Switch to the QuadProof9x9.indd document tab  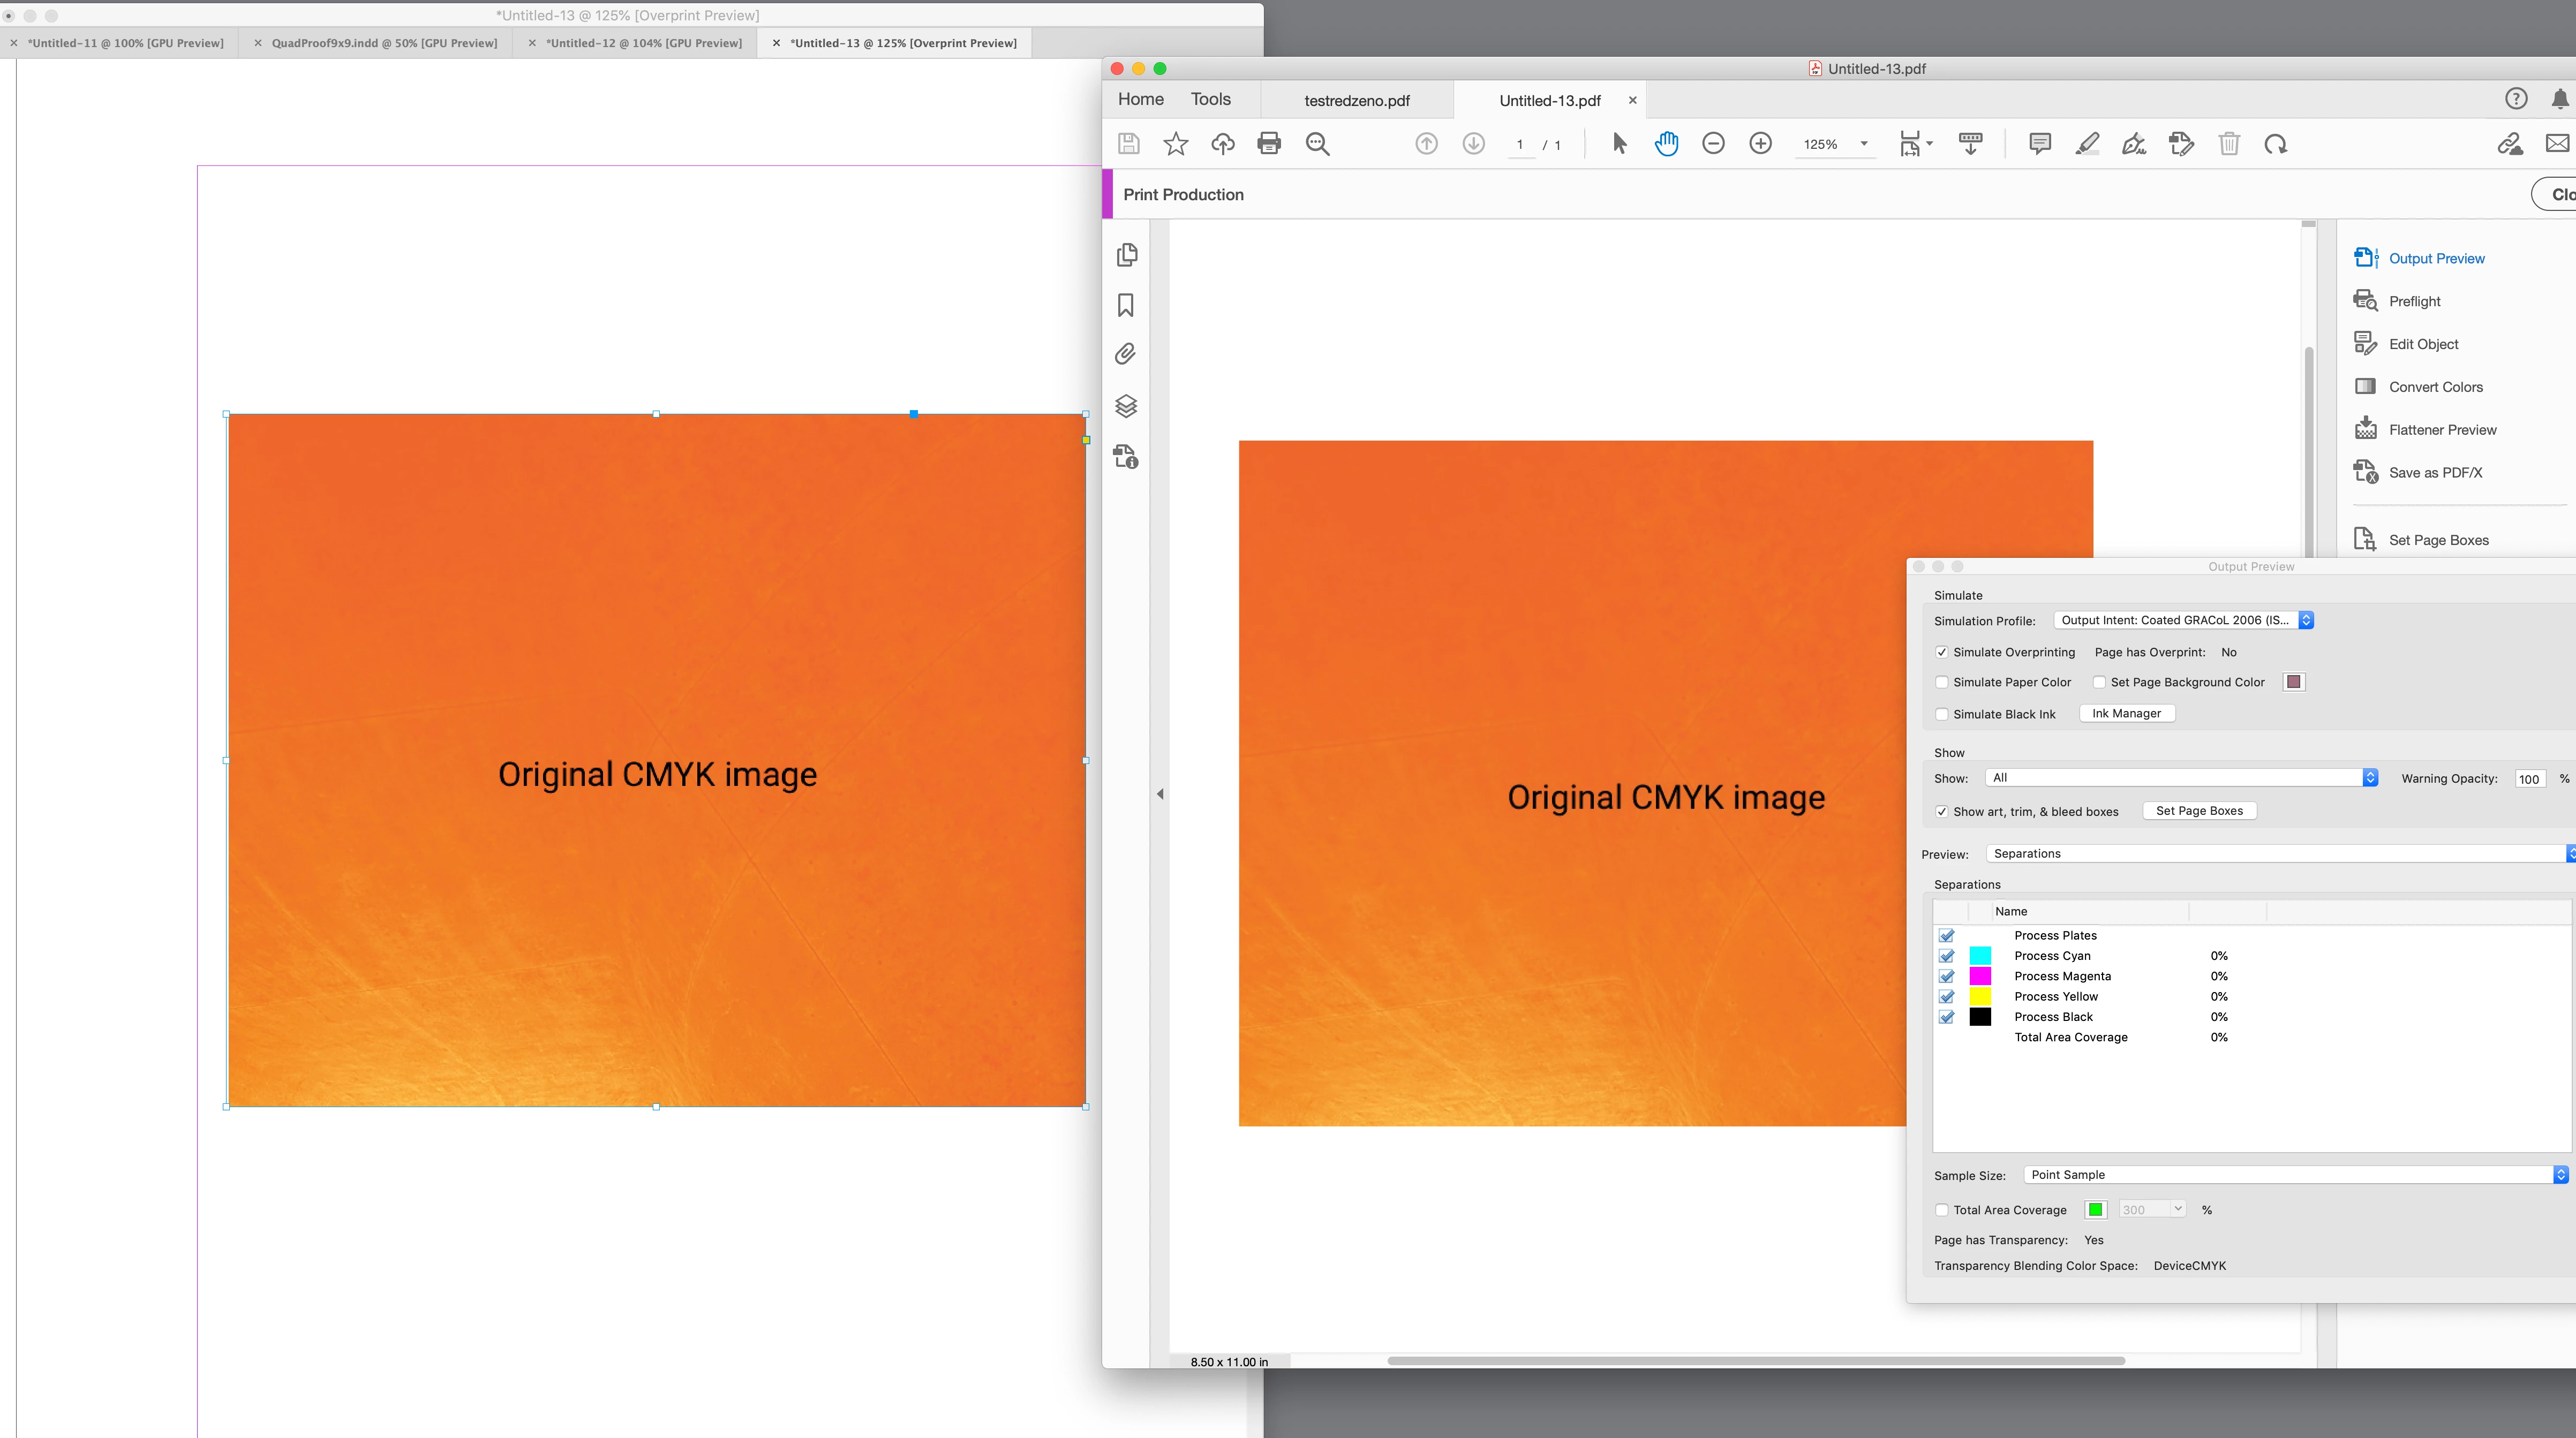(384, 43)
